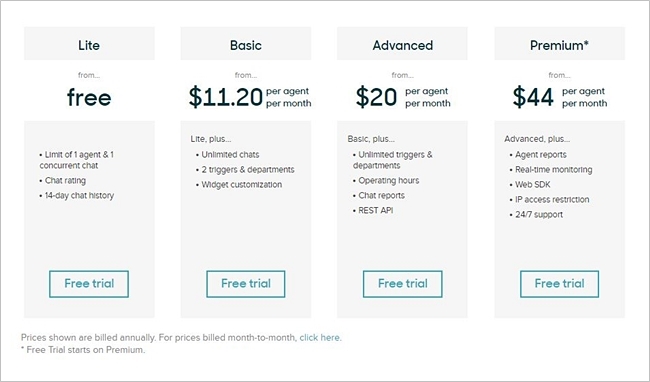Start Free trial for the Basic plan

[x=246, y=284]
